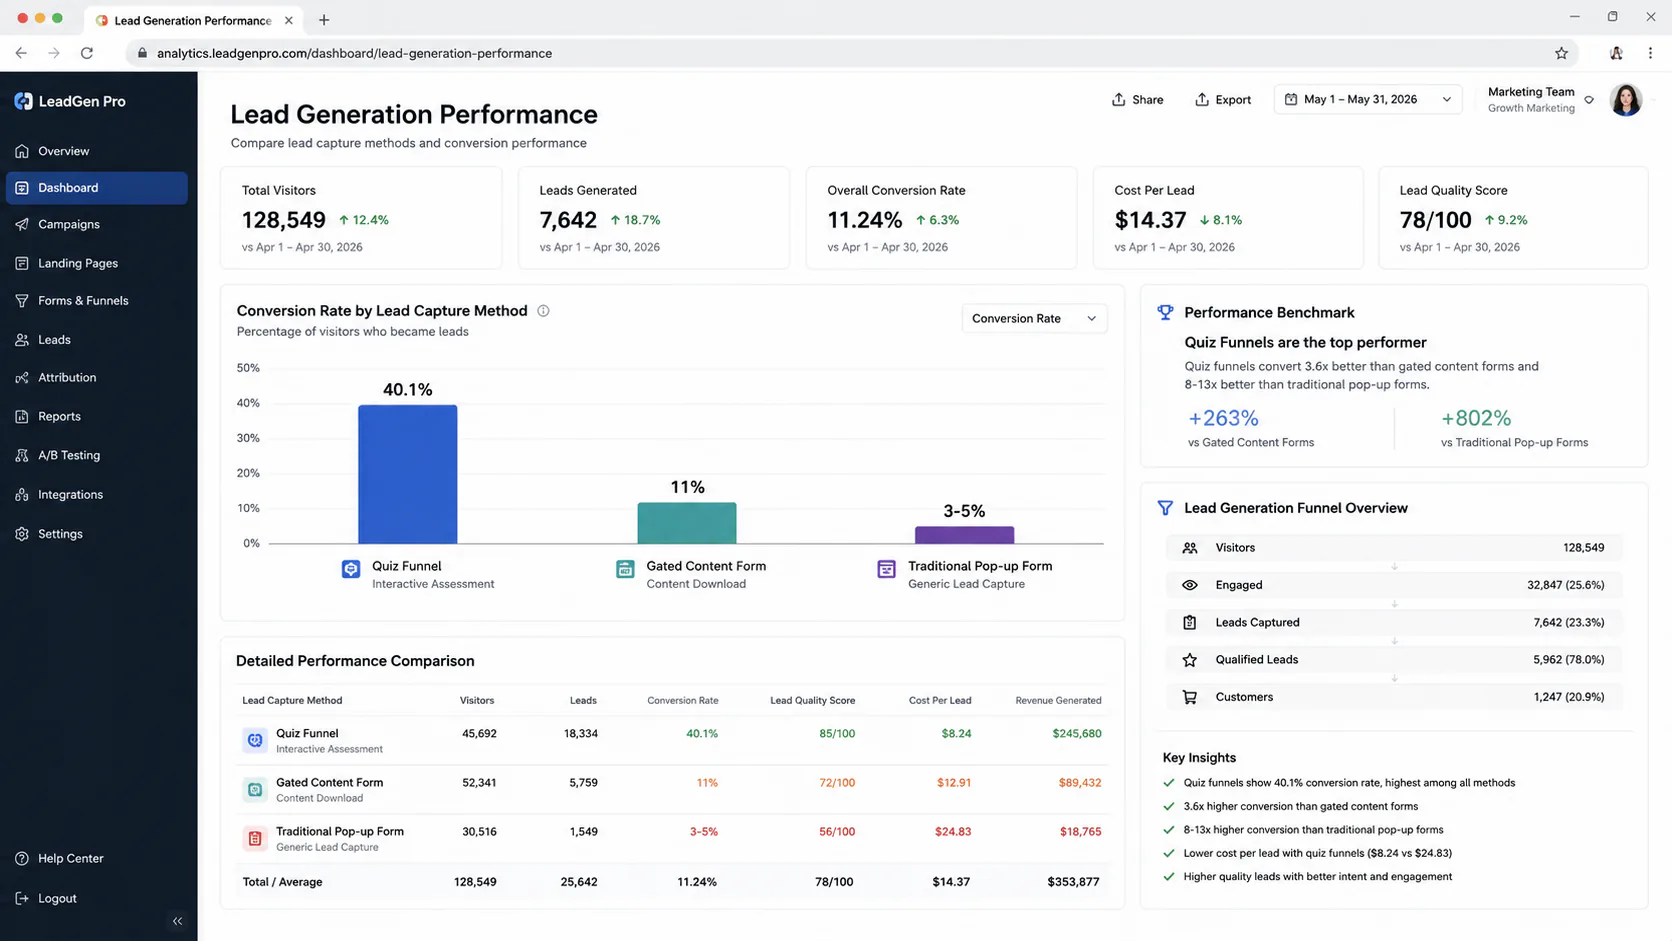The height and width of the screenshot is (941, 1672).
Task: Select the Dashboard sidebar item
Action: point(97,188)
